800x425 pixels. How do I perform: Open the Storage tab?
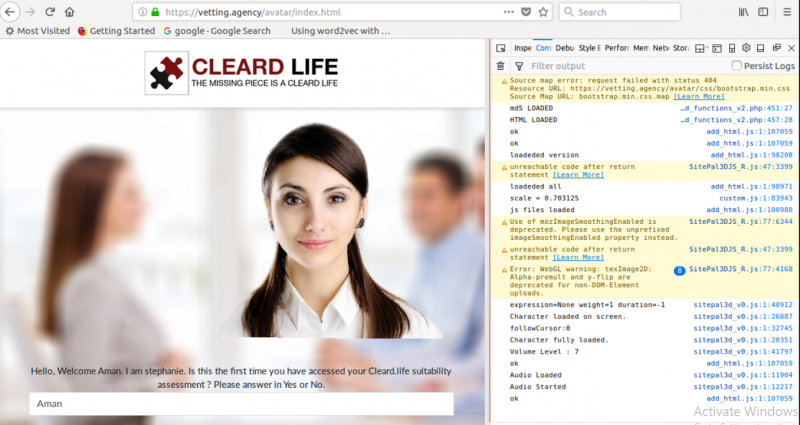[681, 48]
